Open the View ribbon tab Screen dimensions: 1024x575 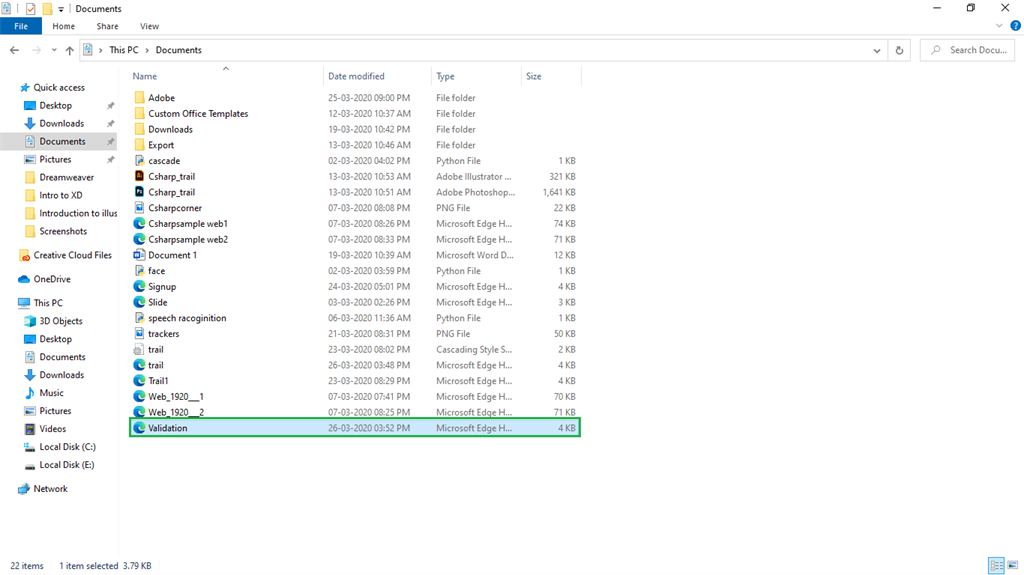coord(149,26)
